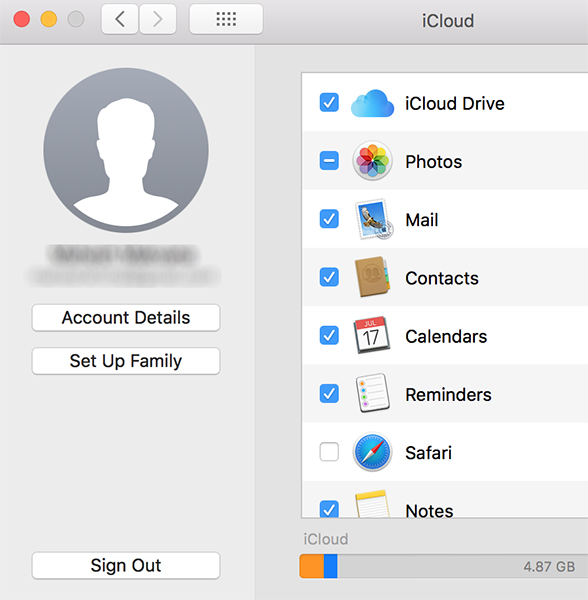Viewport: 588px width, 600px height.
Task: Click the user profile avatar picture
Action: (x=126, y=150)
